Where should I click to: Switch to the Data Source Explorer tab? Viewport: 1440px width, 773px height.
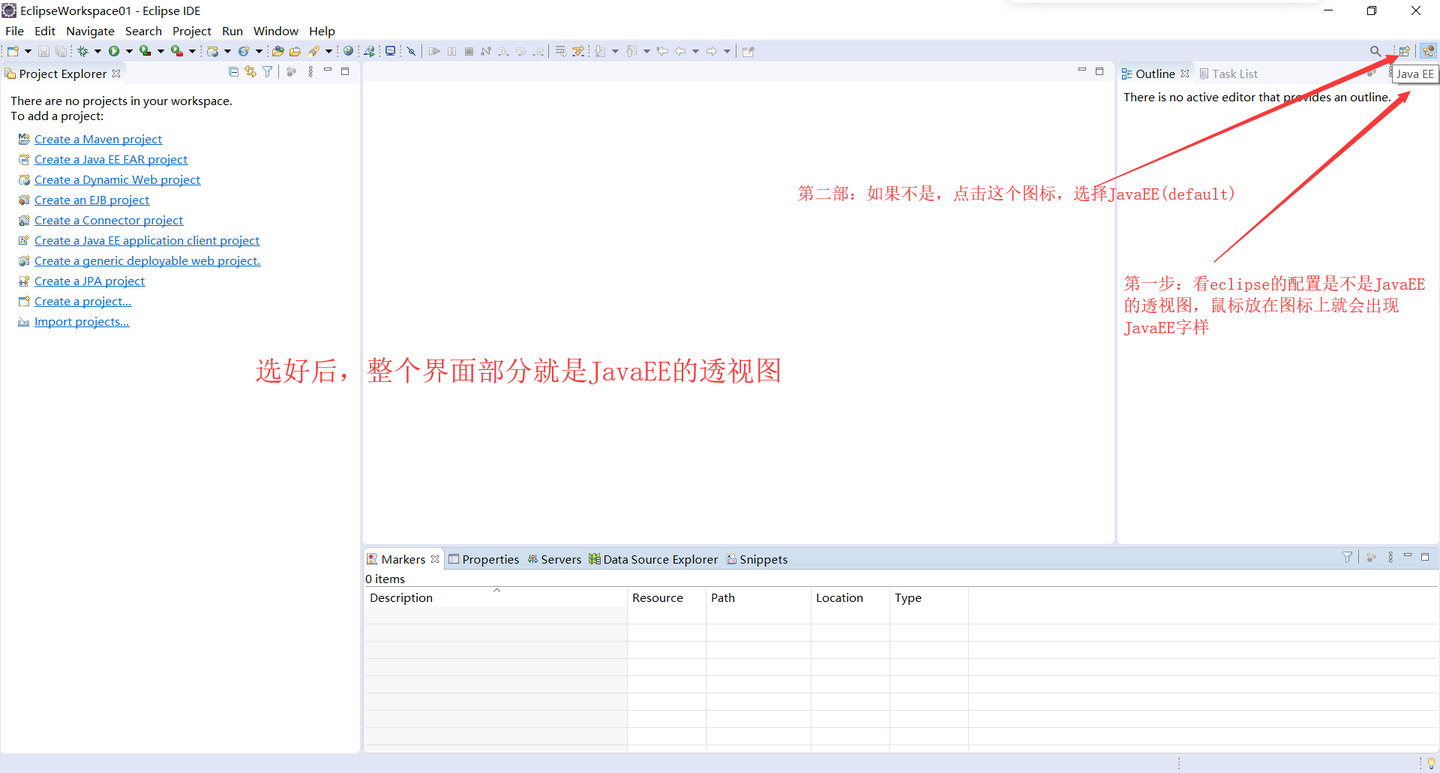(660, 559)
